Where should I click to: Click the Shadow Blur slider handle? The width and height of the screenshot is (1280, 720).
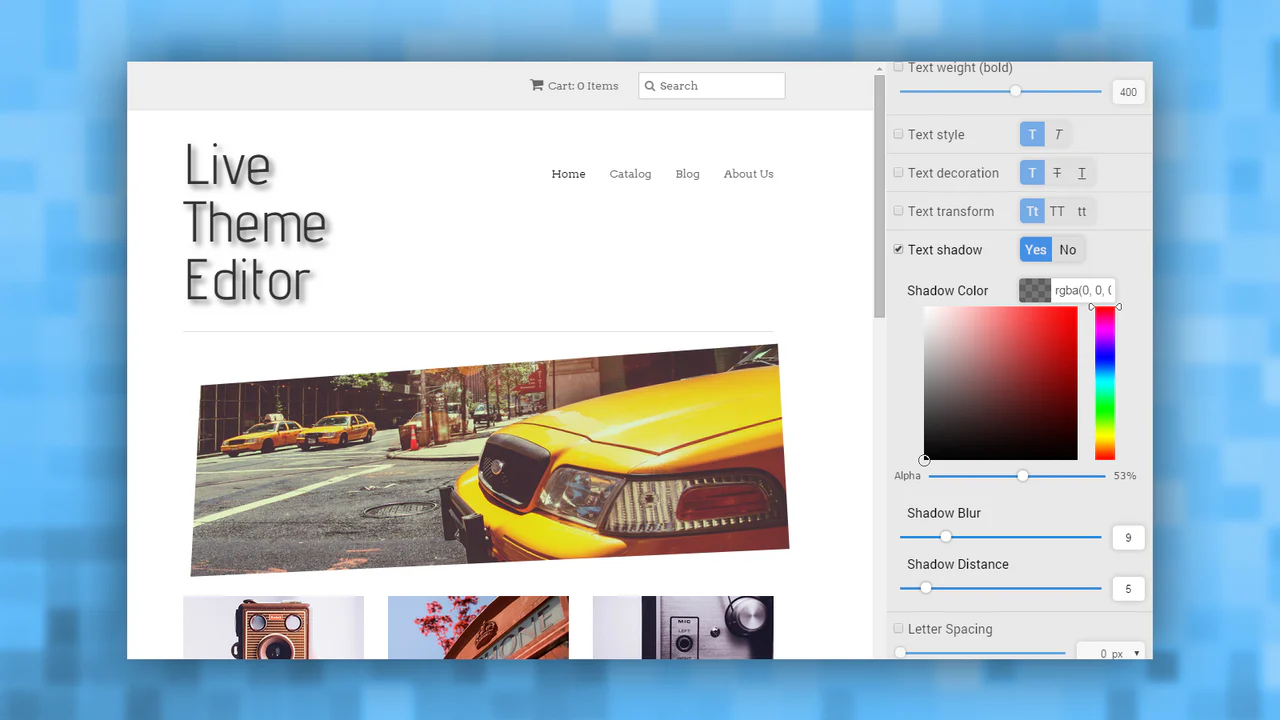coord(945,537)
